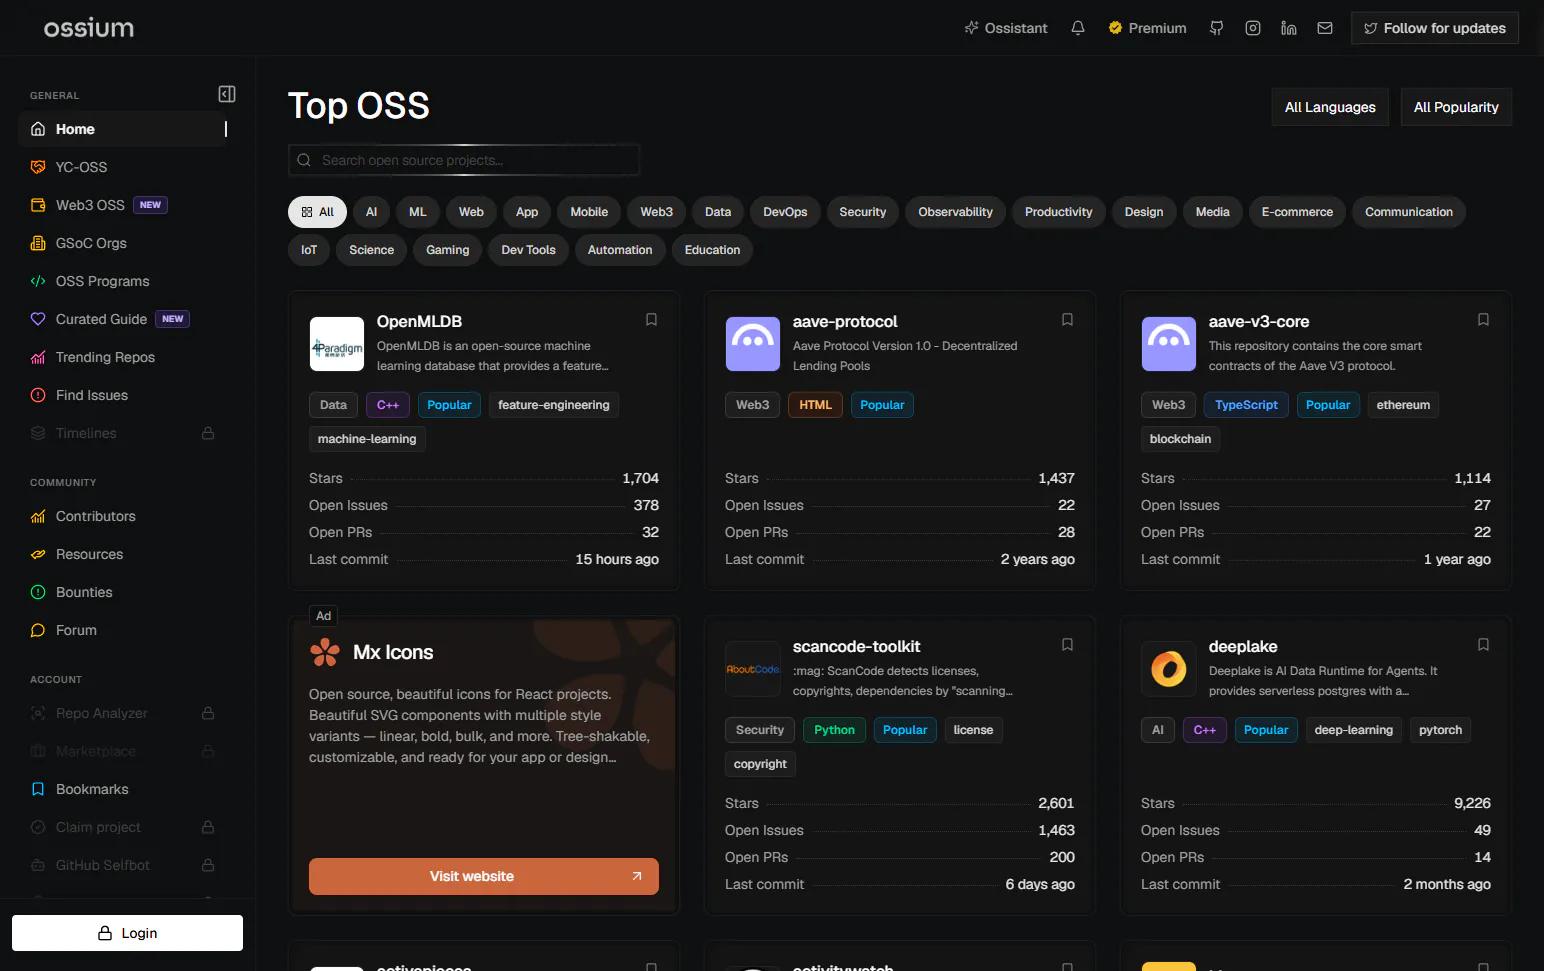The image size is (1544, 971).
Task: Click the pytorch tag on deeplake
Action: 1440,730
